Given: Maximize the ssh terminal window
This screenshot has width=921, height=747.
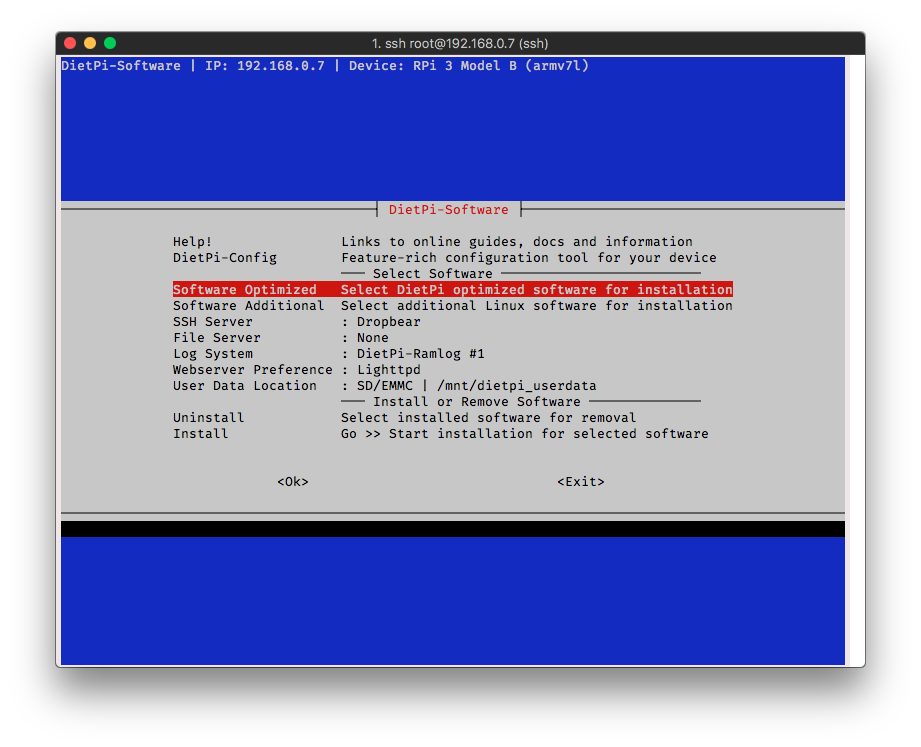Looking at the screenshot, I should coord(110,43).
